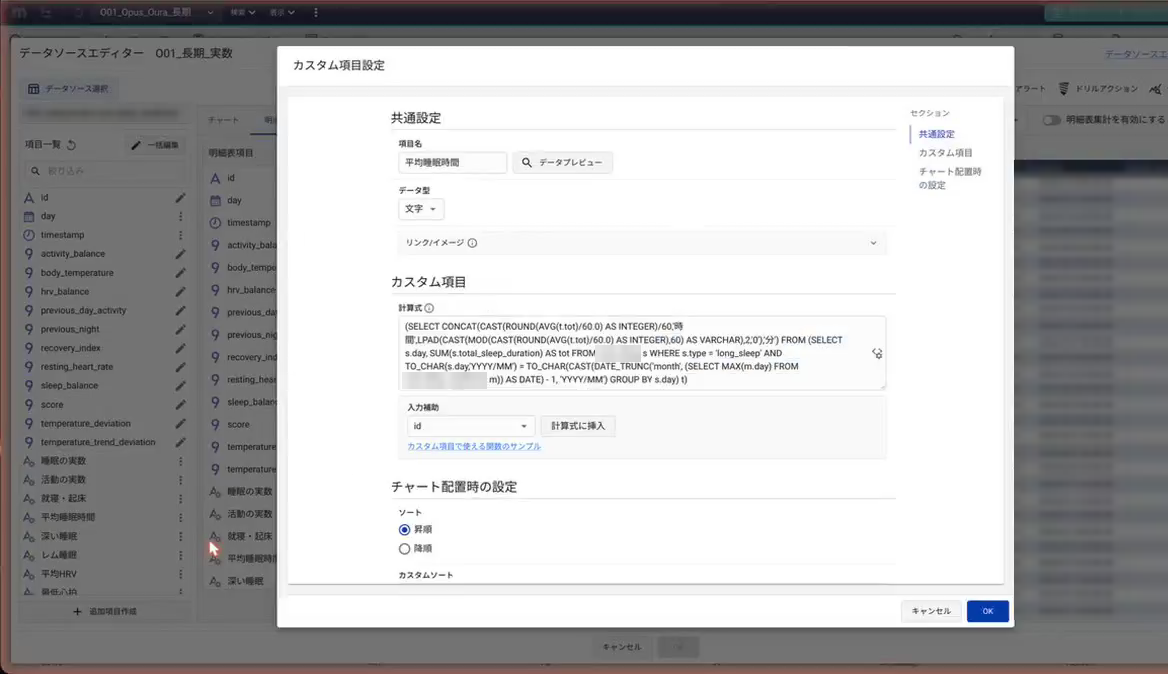This screenshot has width=1168, height=674.
Task: Click the データソース選択 button
Action: coord(68,89)
